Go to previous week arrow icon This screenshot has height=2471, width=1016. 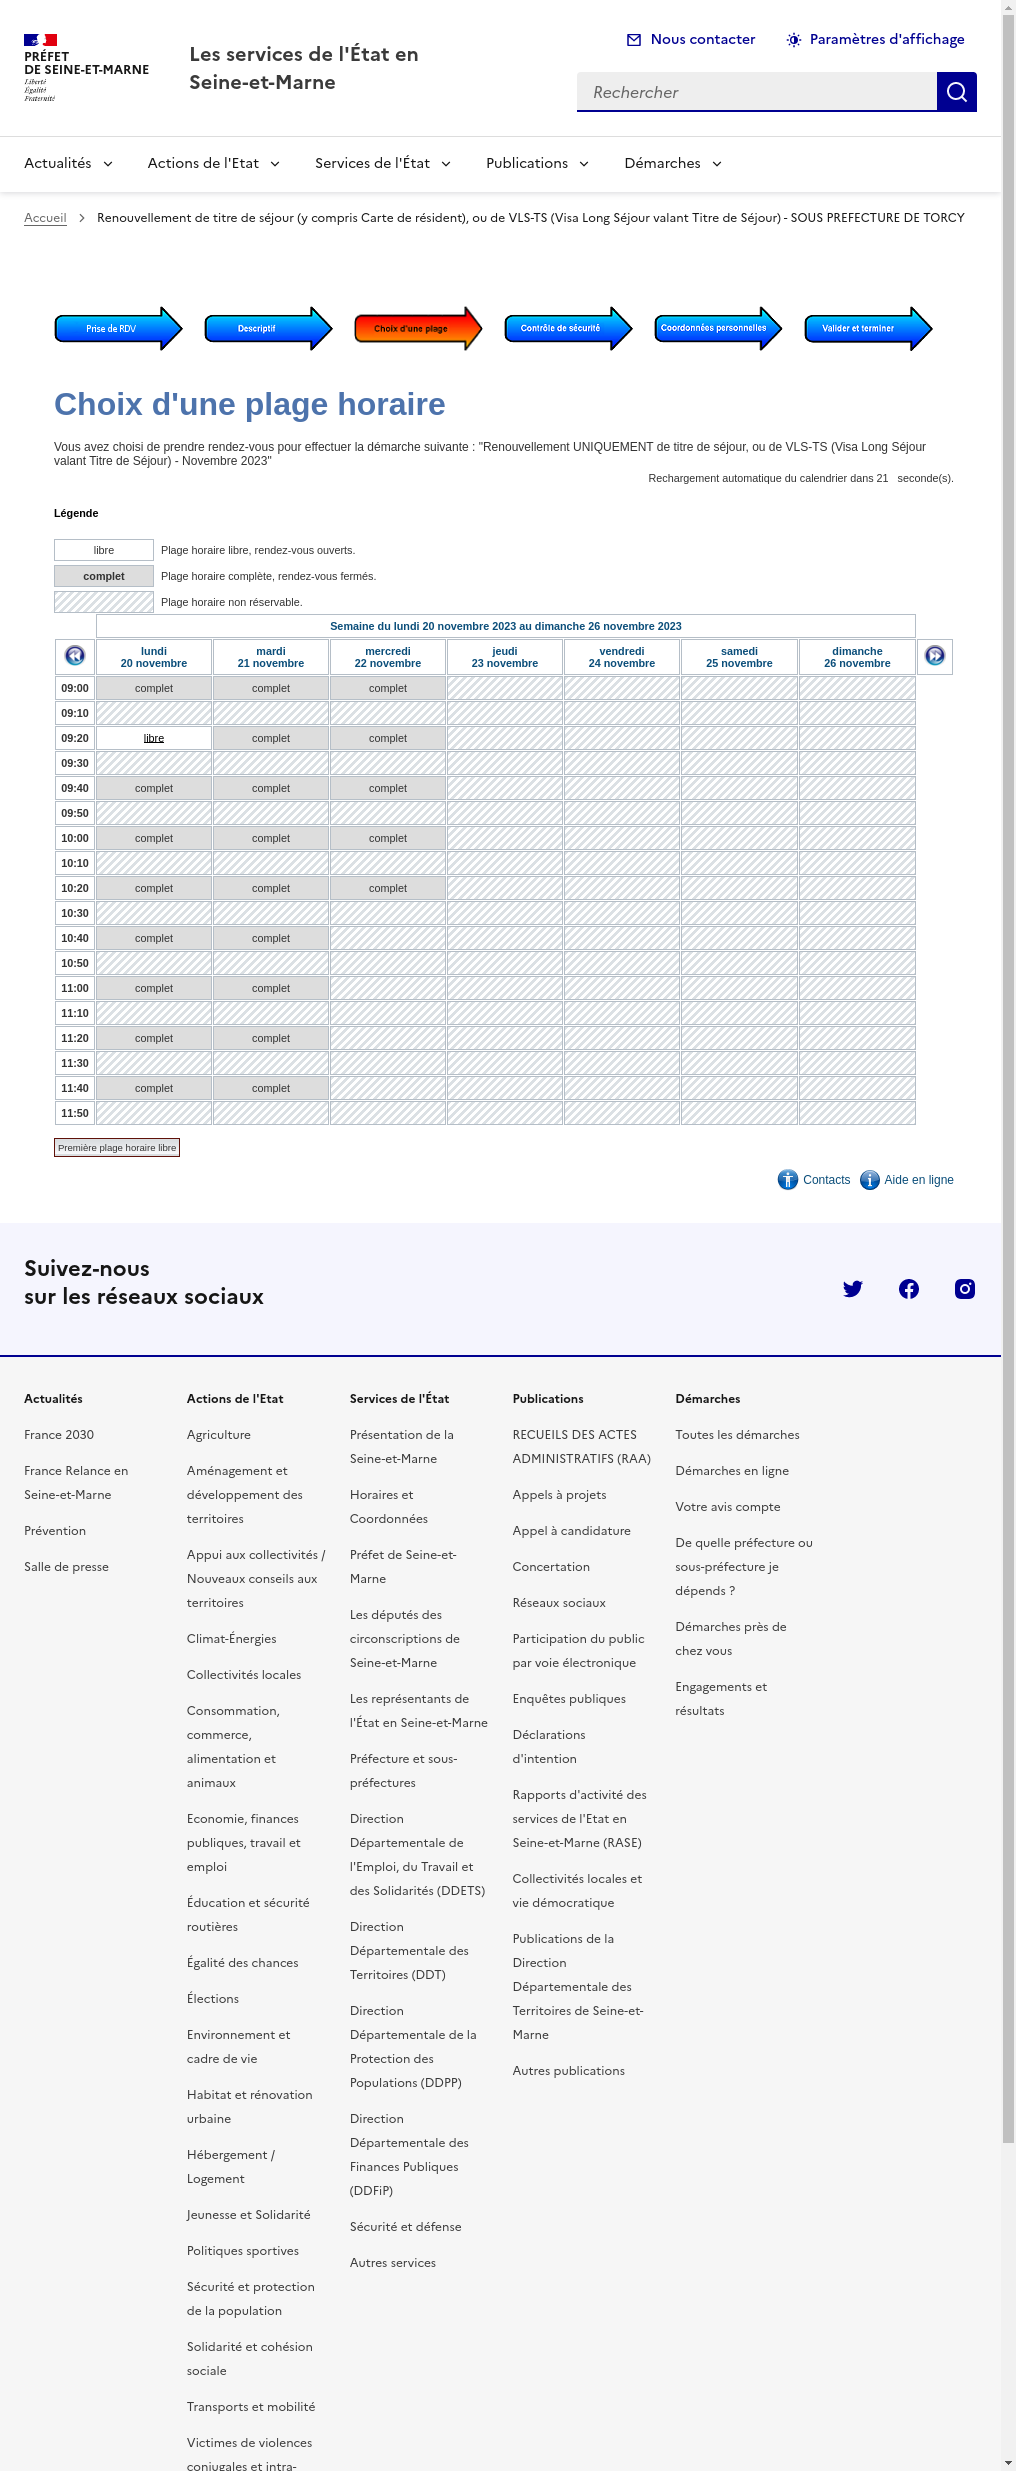point(75,656)
